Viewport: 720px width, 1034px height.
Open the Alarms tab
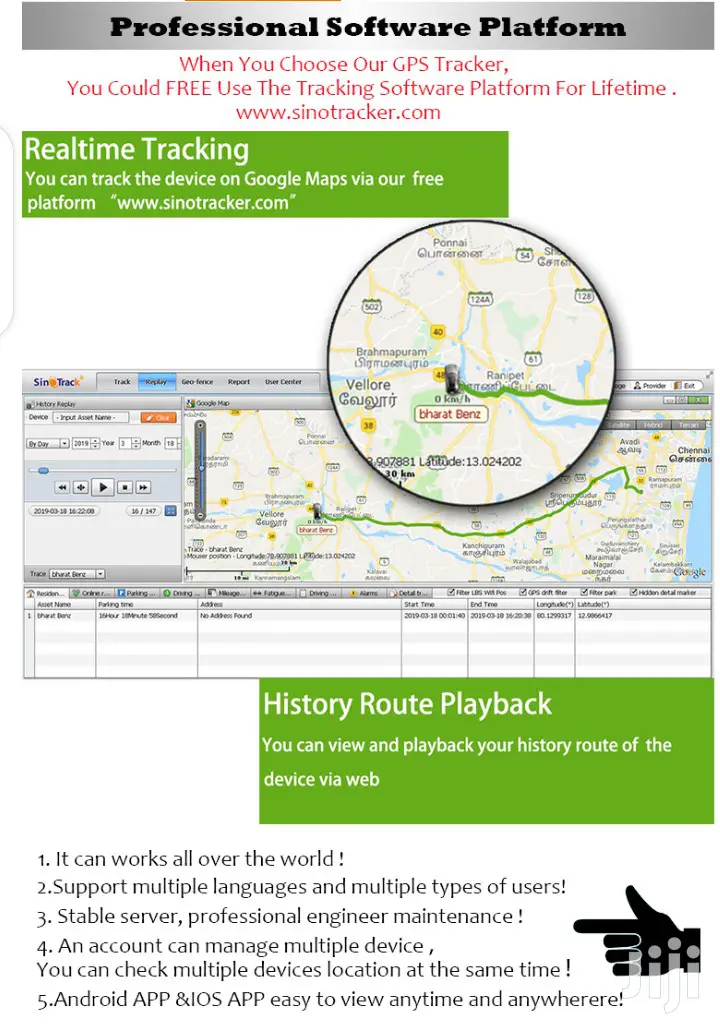364,593
